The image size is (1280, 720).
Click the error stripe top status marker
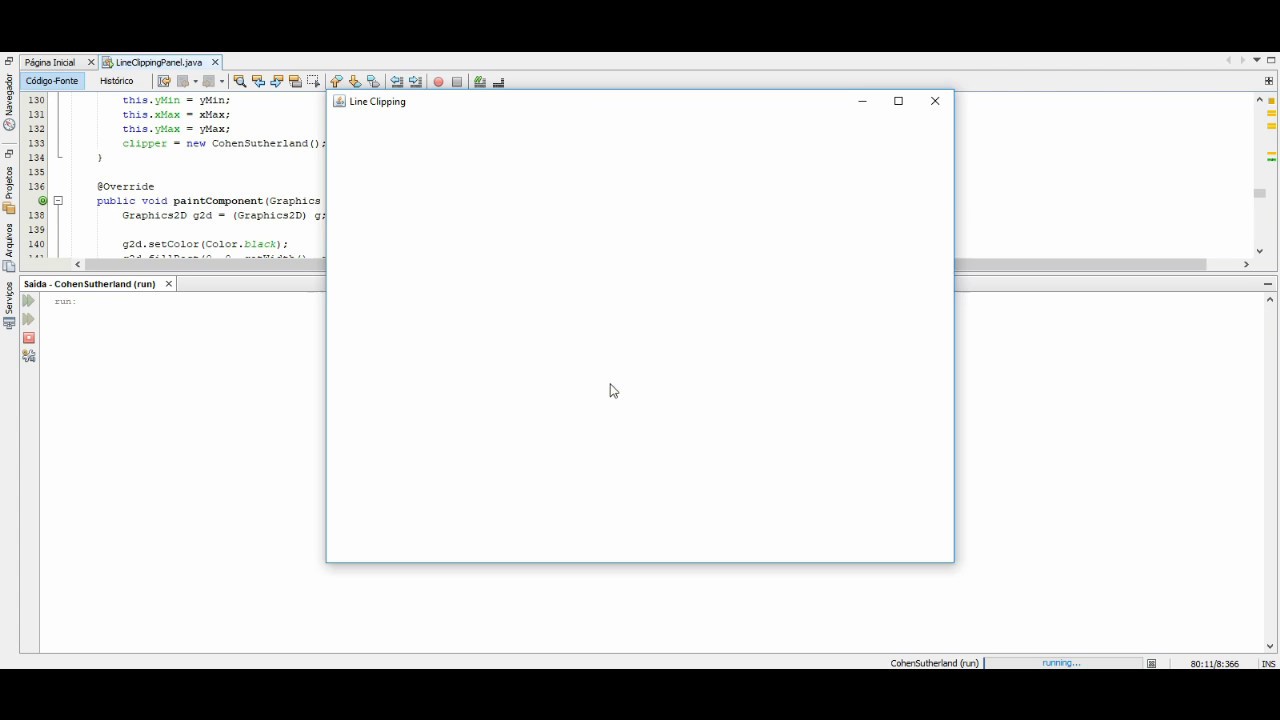tap(1272, 101)
